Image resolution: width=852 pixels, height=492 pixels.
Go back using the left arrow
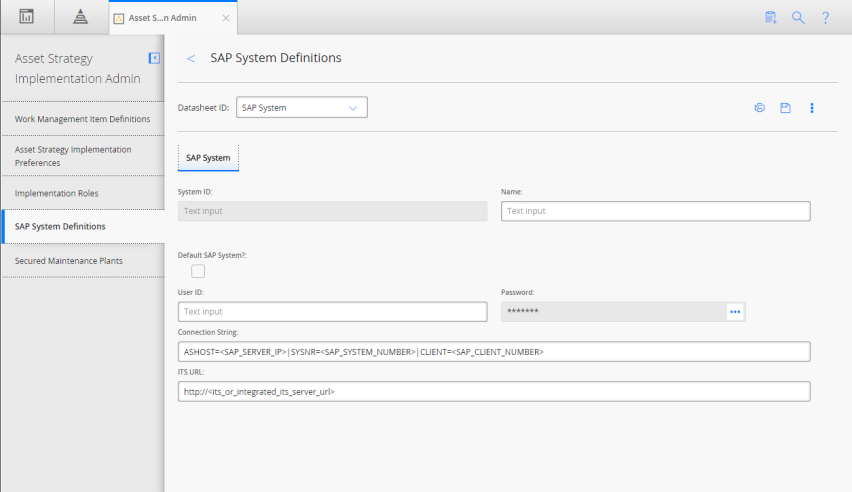tap(191, 58)
